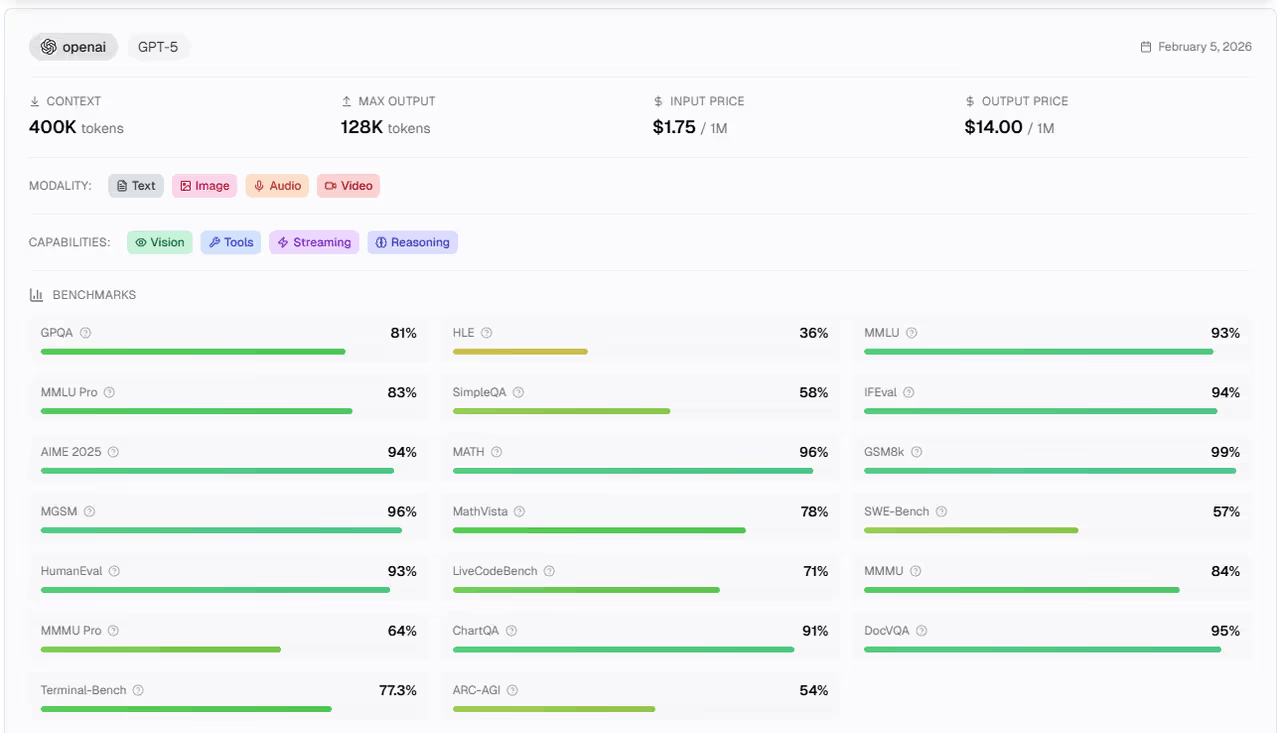1280x733 pixels.
Task: Click the help icon beside SWE-Bench
Action: click(x=941, y=512)
